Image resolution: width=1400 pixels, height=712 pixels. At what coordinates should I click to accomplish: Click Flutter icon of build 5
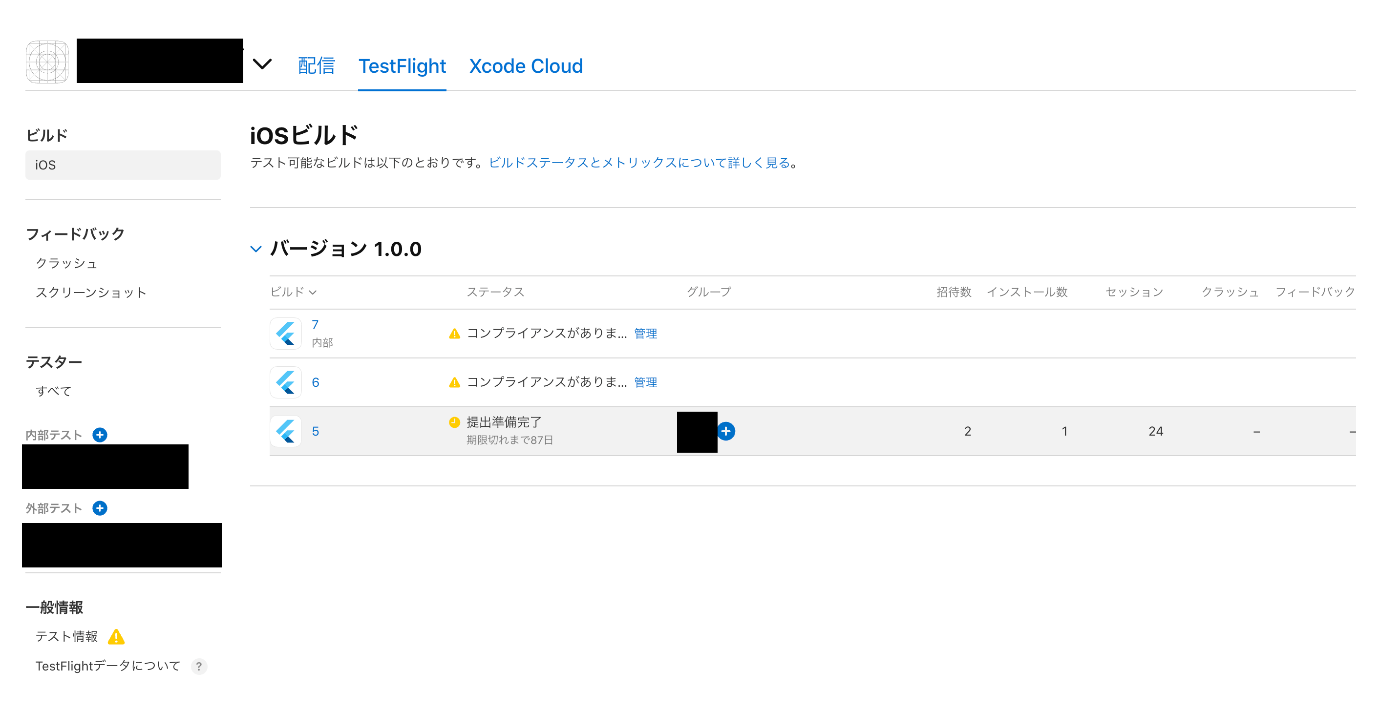pyautogui.click(x=286, y=431)
